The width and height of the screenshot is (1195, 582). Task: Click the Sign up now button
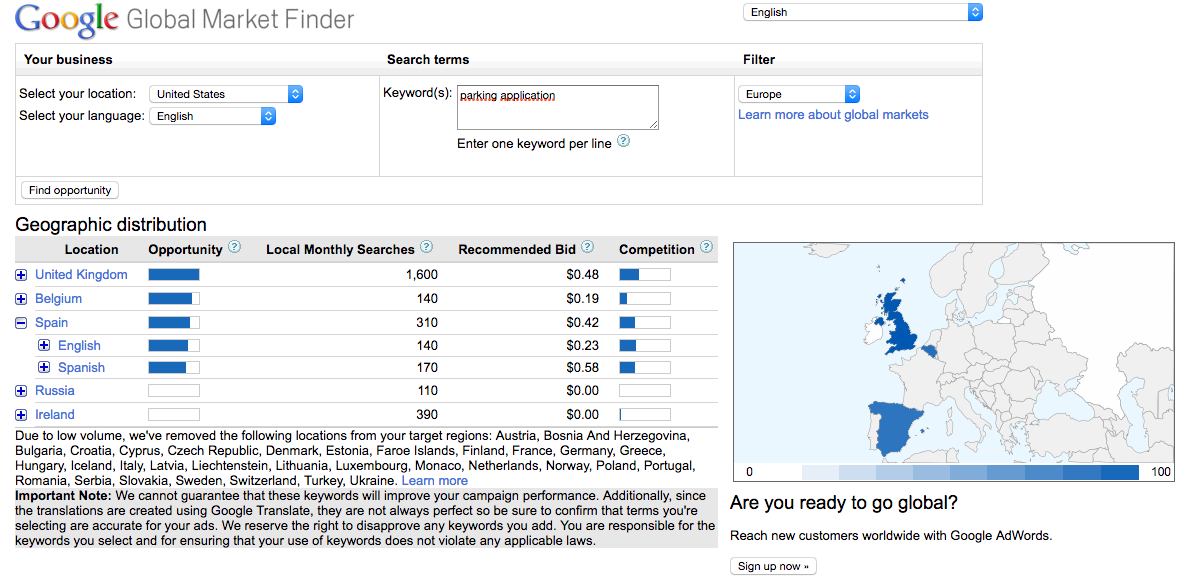point(774,566)
